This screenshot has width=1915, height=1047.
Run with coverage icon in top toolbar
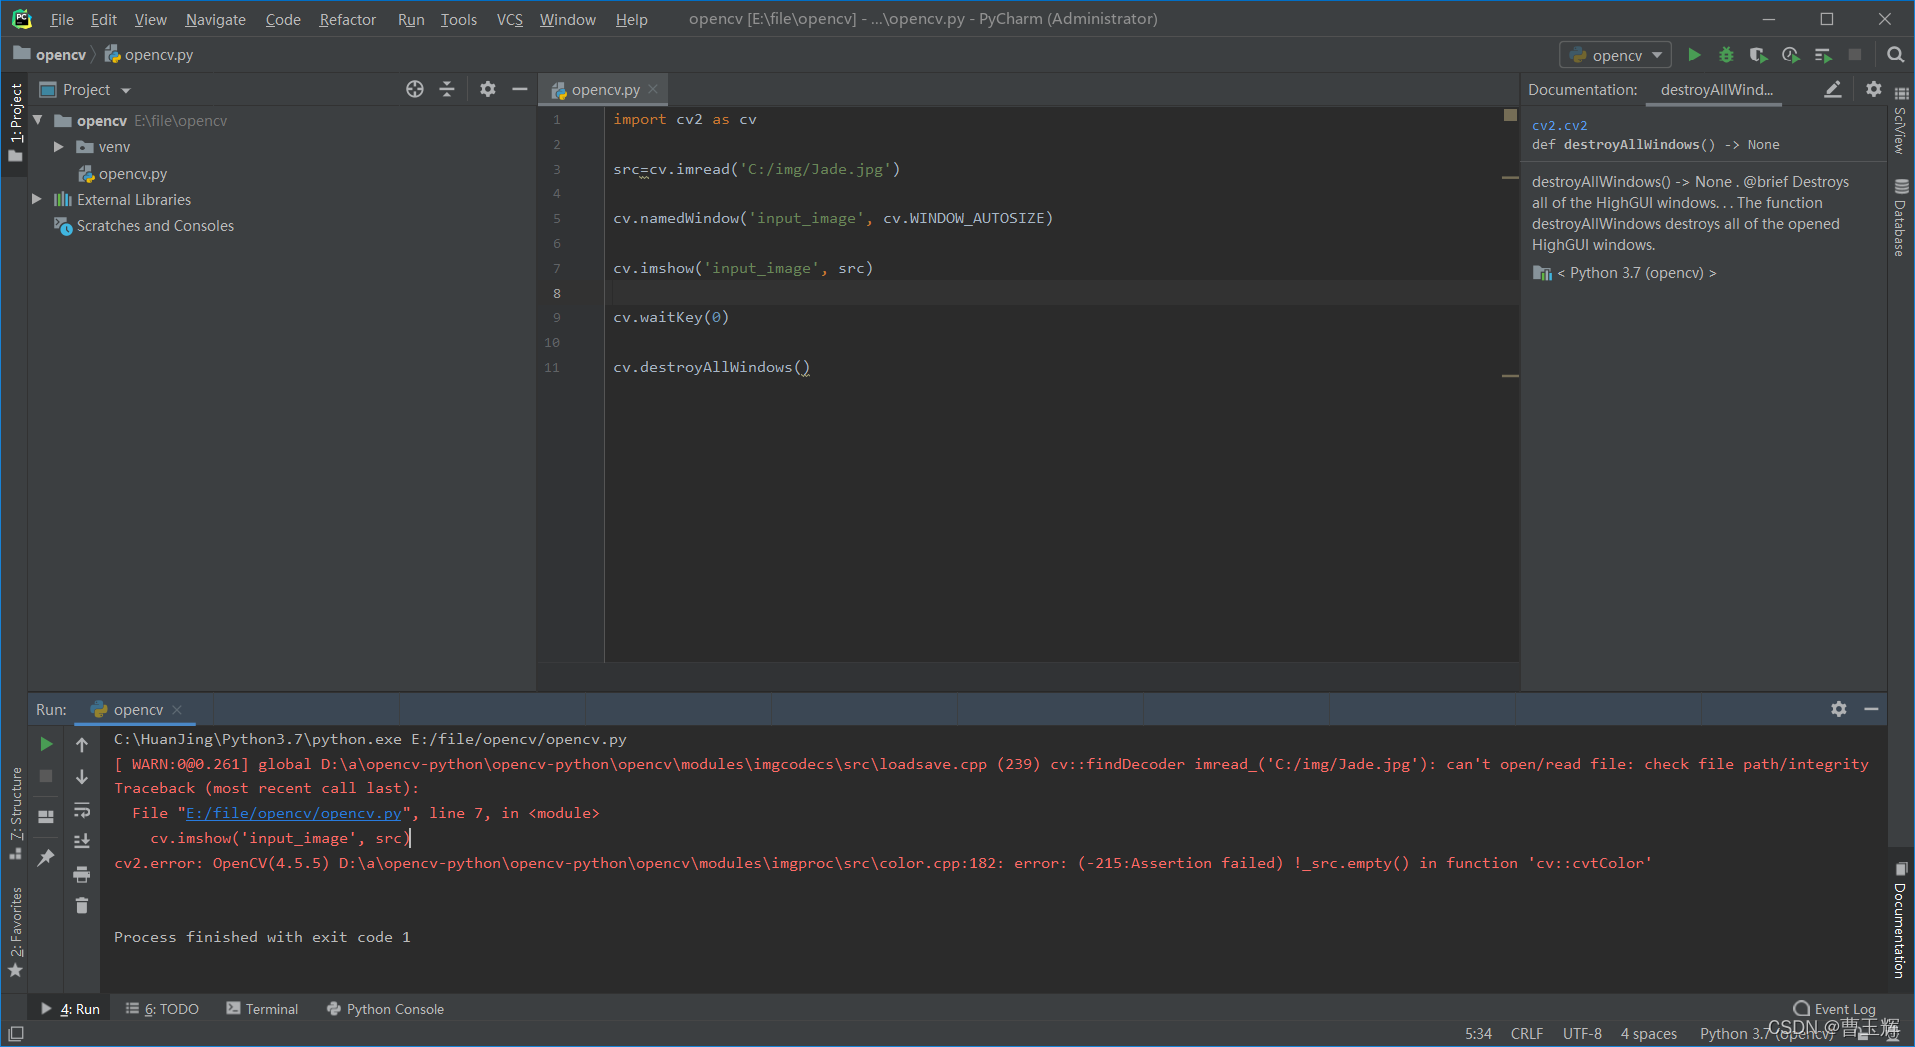coord(1758,55)
